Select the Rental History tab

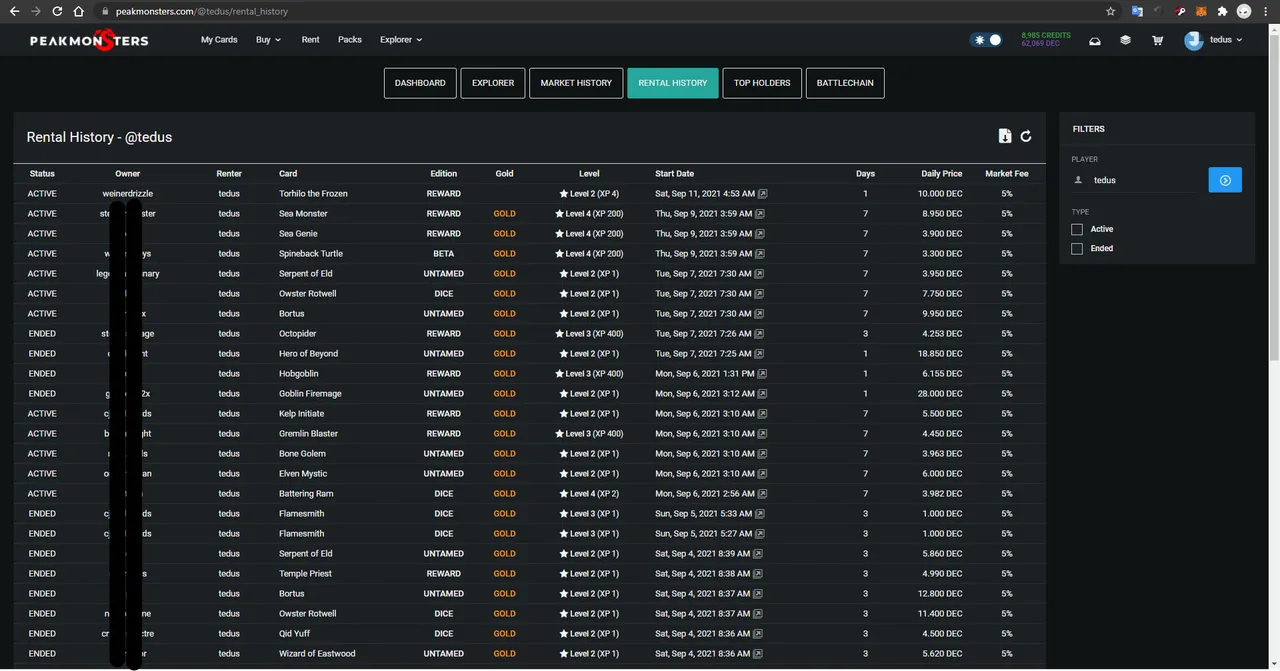point(673,83)
